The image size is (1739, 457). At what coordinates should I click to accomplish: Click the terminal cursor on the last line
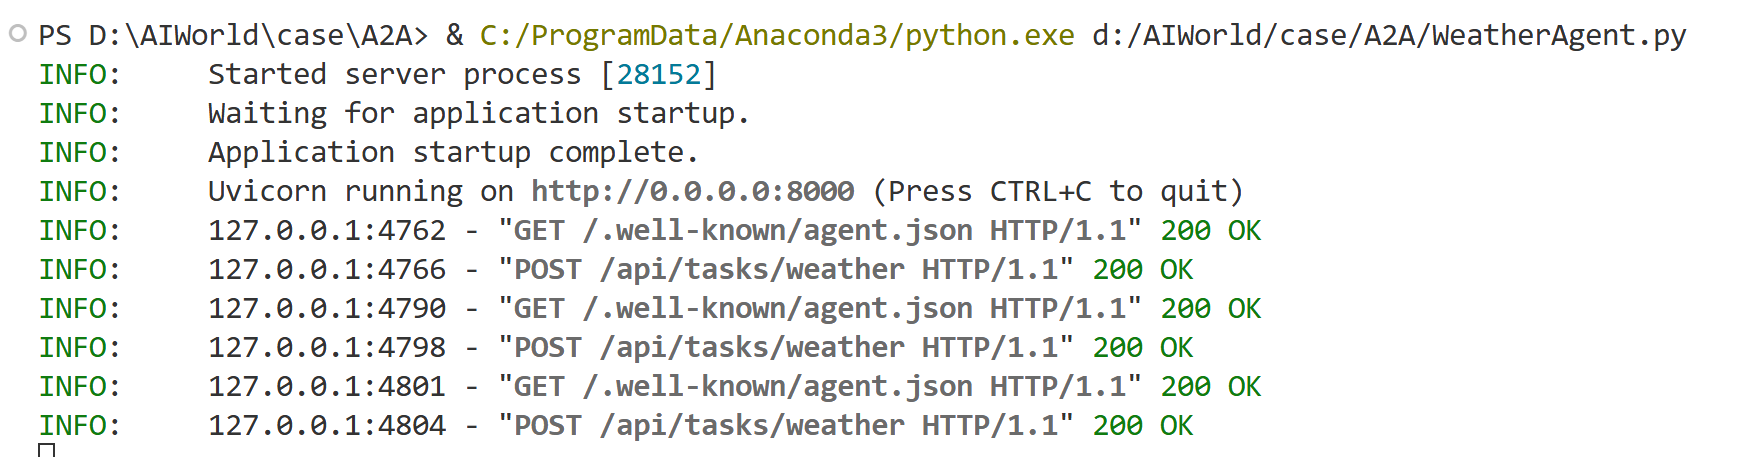pyautogui.click(x=46, y=450)
